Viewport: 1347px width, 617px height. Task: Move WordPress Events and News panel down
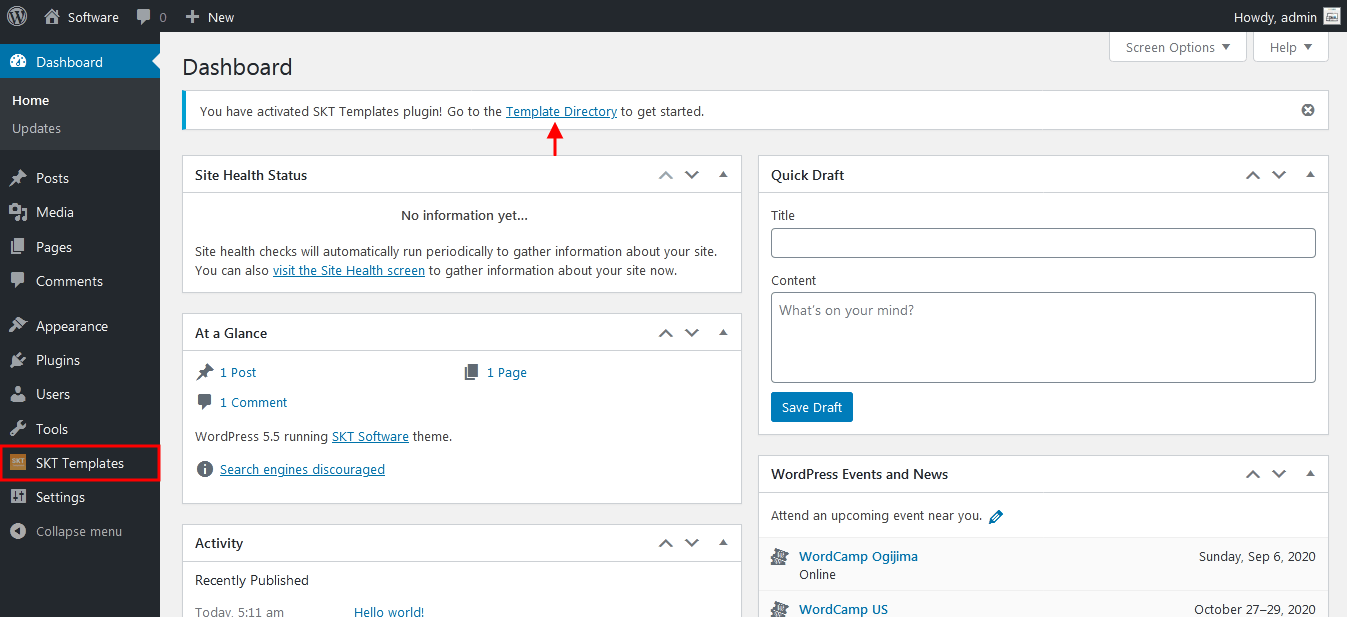point(1279,474)
